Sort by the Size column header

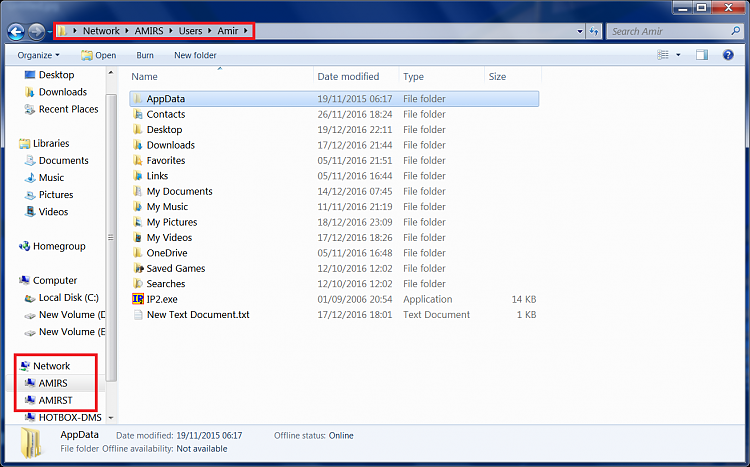click(x=497, y=77)
